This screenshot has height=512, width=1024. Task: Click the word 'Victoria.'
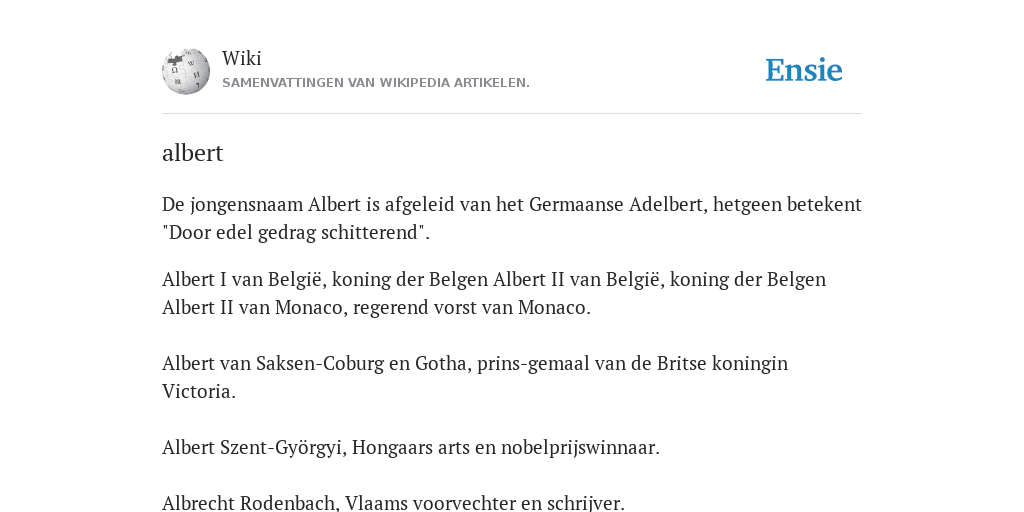199,392
